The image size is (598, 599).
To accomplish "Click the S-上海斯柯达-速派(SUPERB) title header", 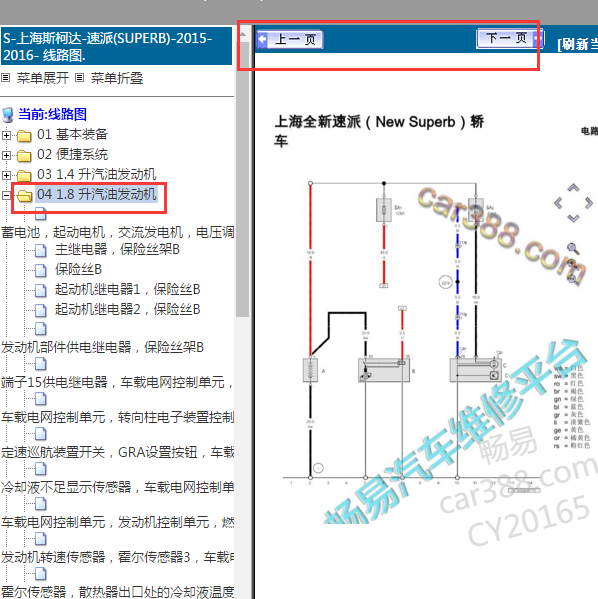I will pos(116,46).
